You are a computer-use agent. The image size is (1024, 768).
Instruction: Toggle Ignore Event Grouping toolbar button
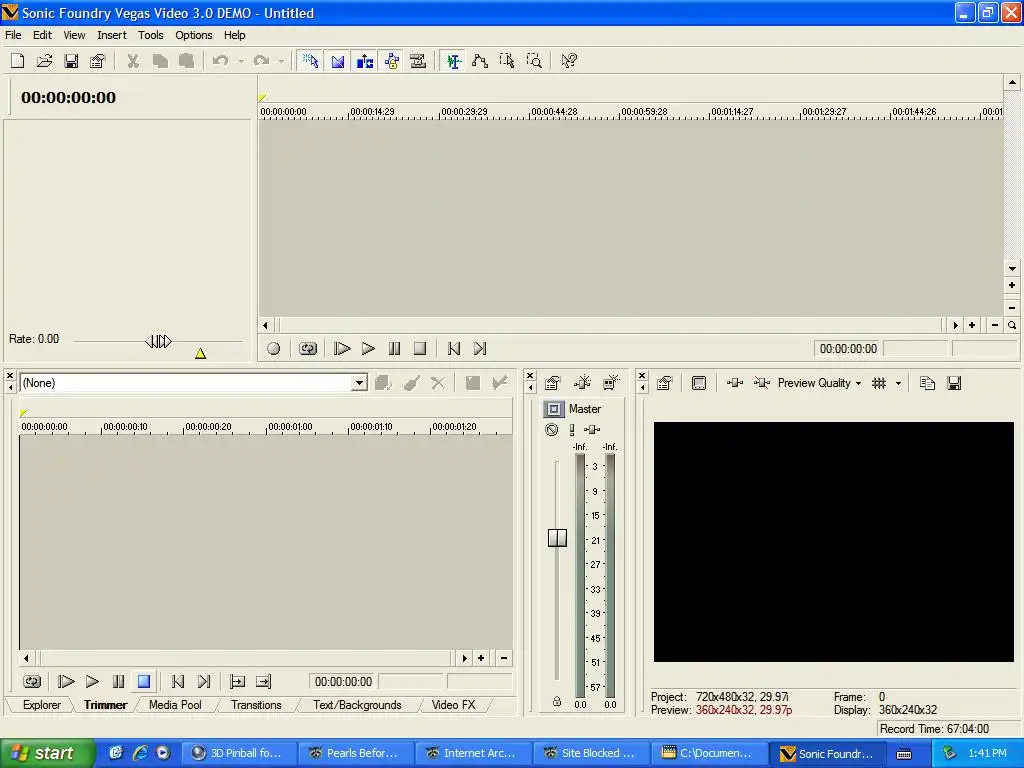(x=418, y=61)
